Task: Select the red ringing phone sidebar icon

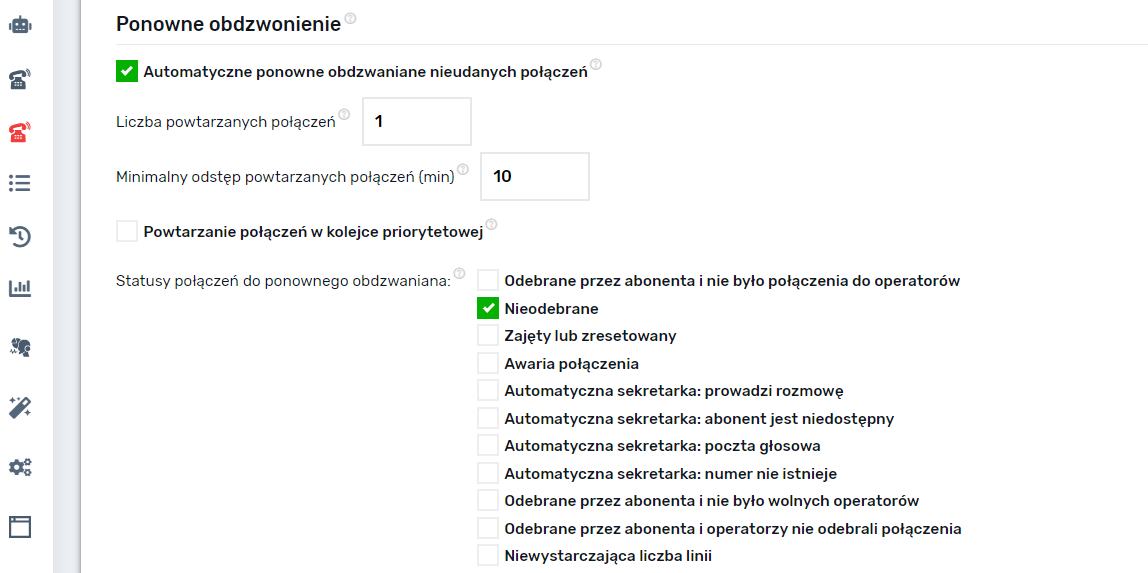Action: click(x=20, y=131)
